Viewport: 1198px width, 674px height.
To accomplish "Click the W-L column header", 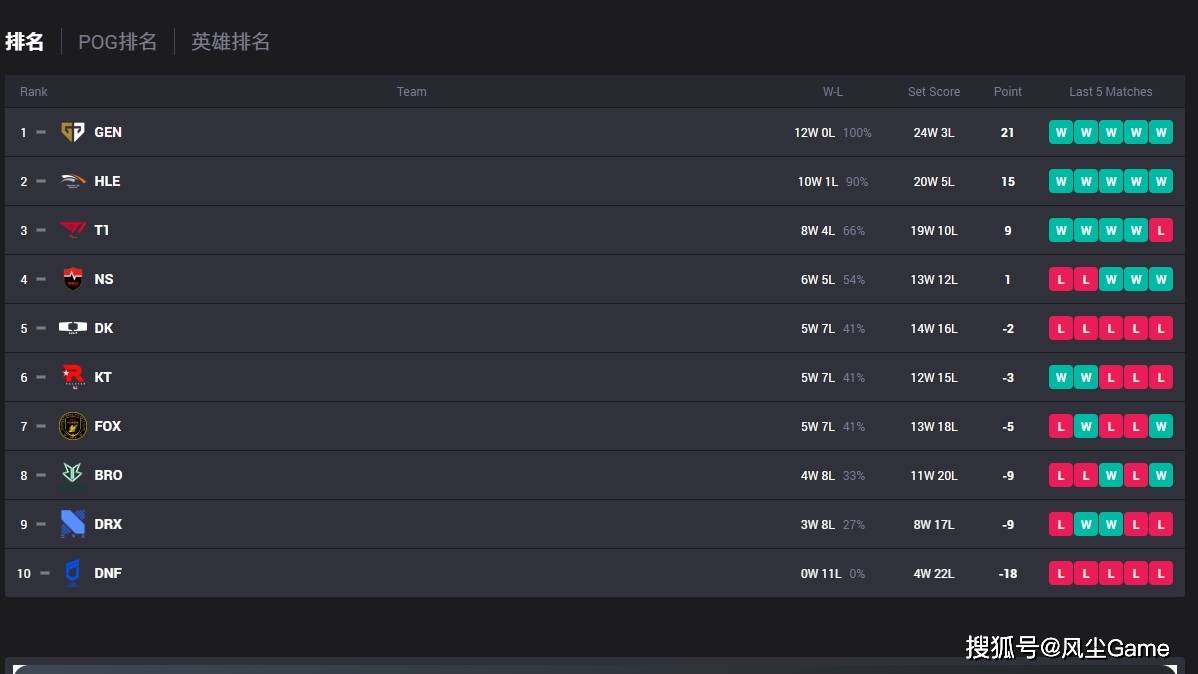I will pyautogui.click(x=833, y=92).
